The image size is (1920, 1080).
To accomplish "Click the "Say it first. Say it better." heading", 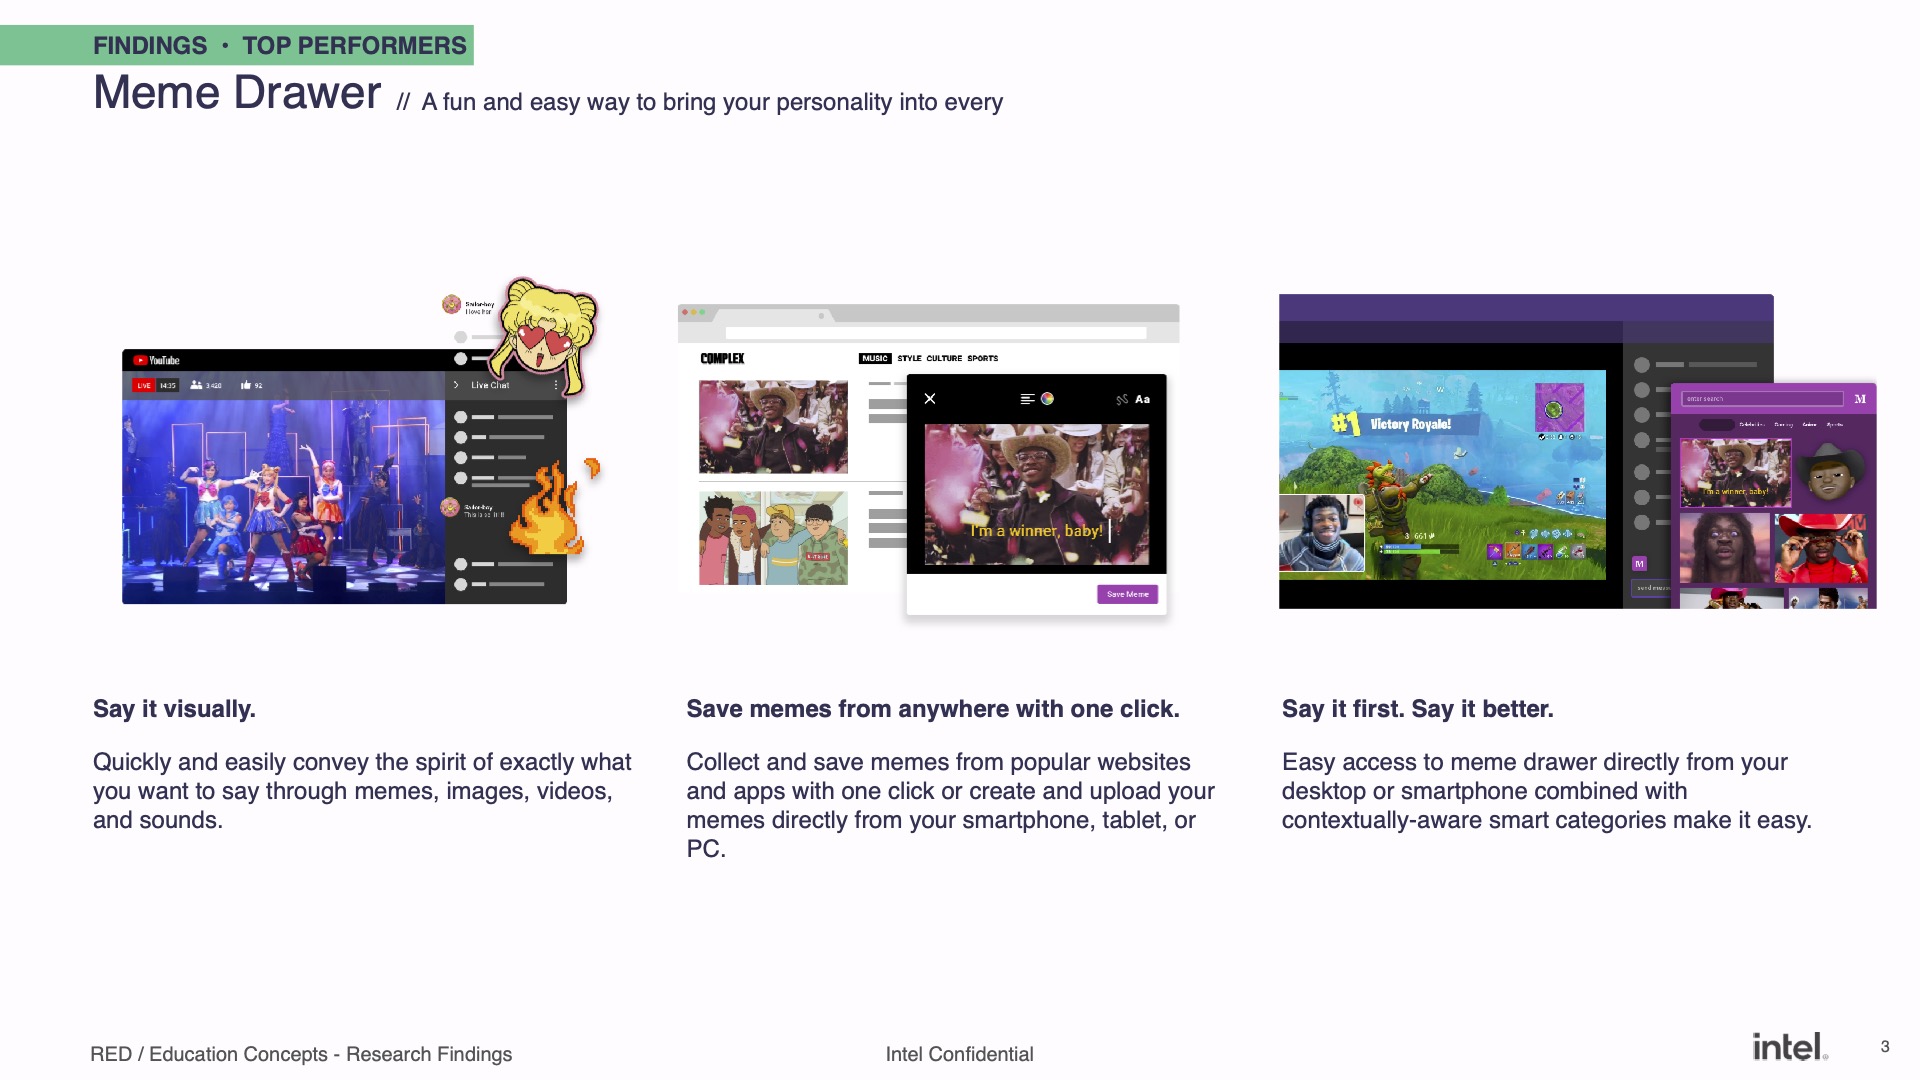I will [1418, 709].
